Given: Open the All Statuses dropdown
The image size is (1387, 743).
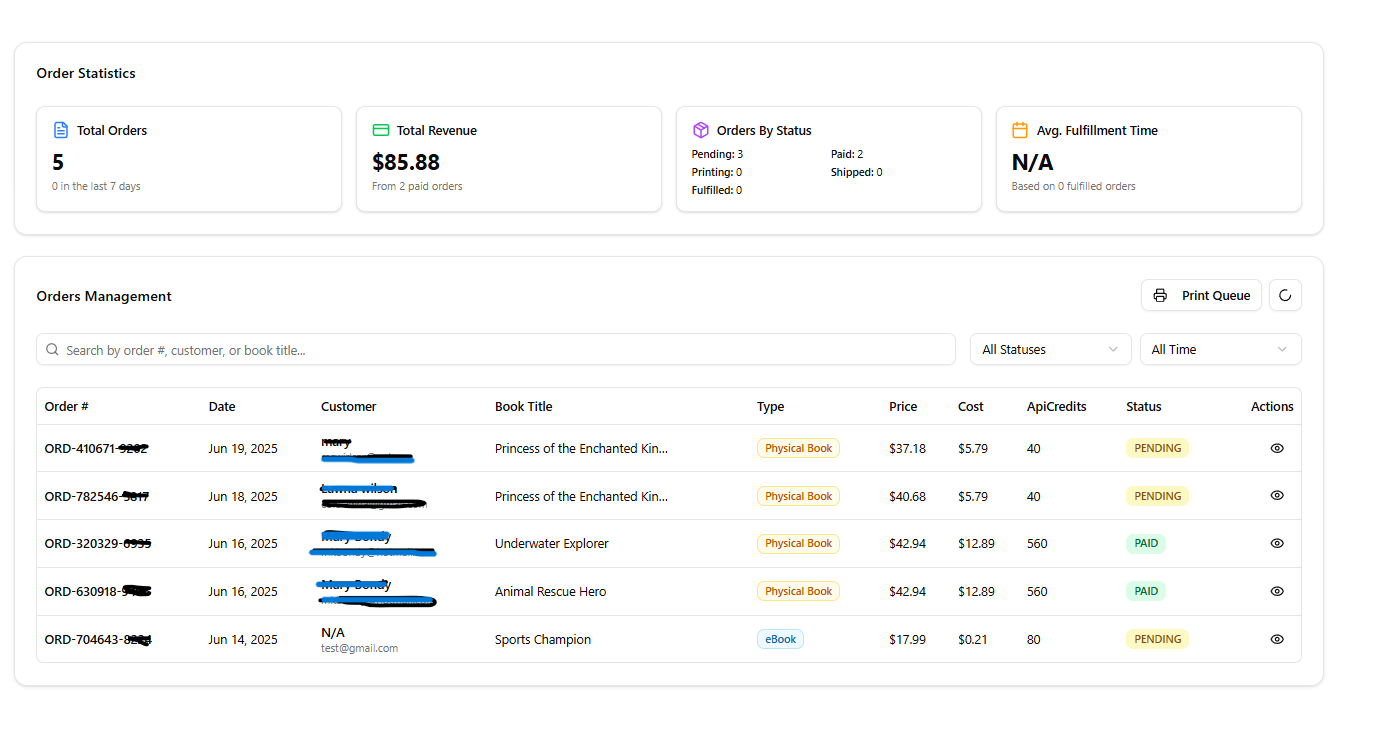Looking at the screenshot, I should point(1050,349).
